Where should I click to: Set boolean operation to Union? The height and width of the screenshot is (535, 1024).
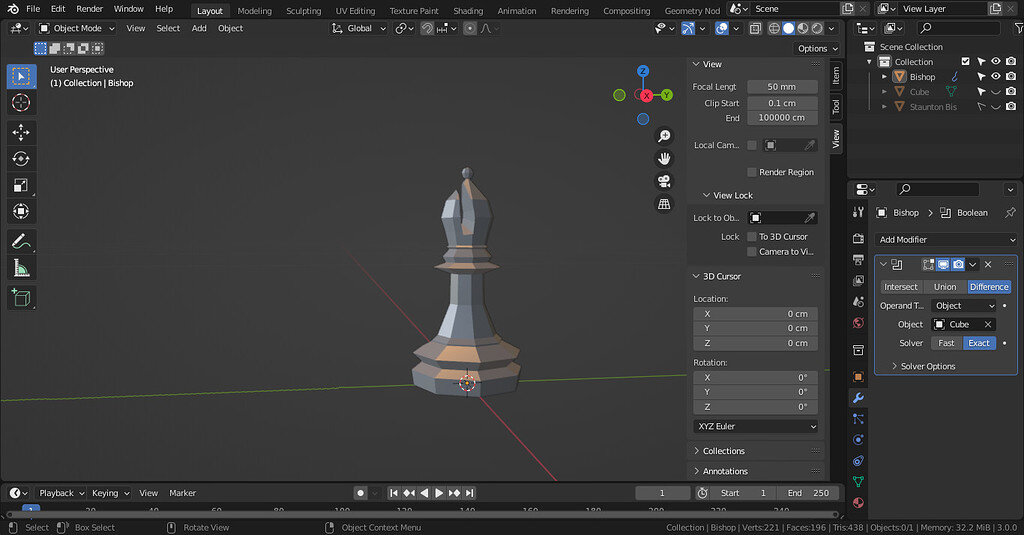[x=944, y=287]
